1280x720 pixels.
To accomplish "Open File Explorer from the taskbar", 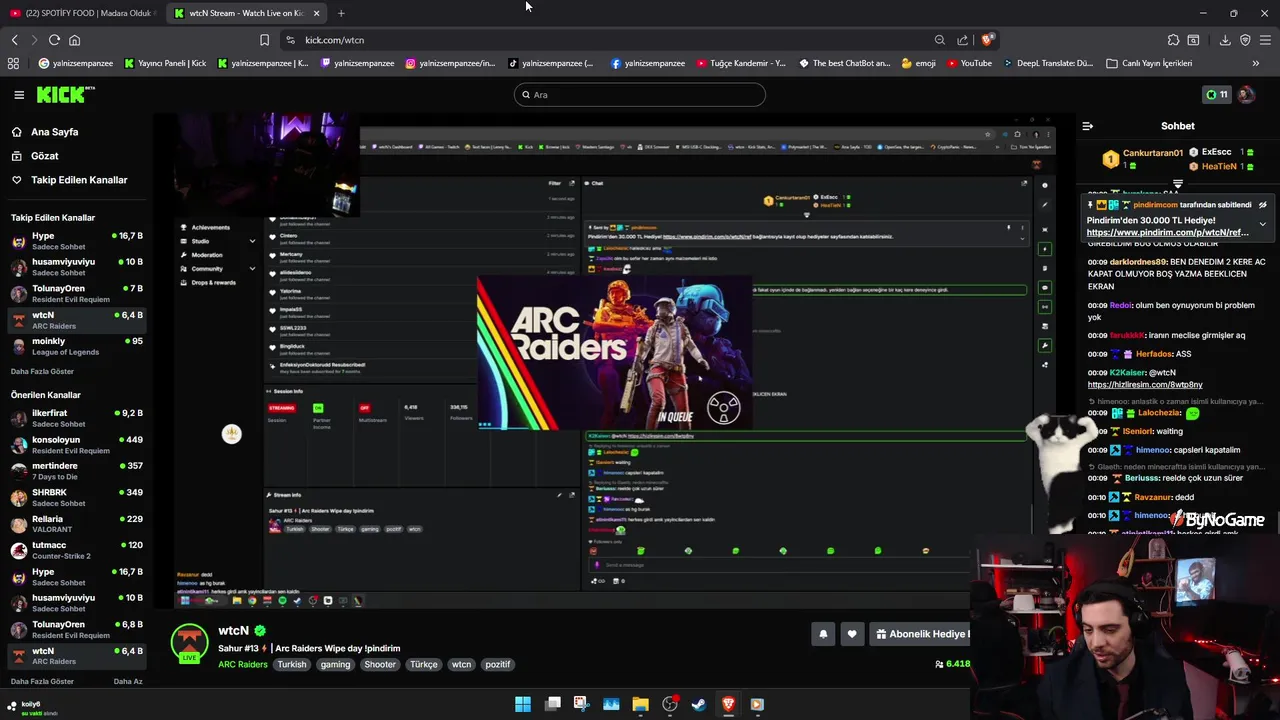I will 640,704.
